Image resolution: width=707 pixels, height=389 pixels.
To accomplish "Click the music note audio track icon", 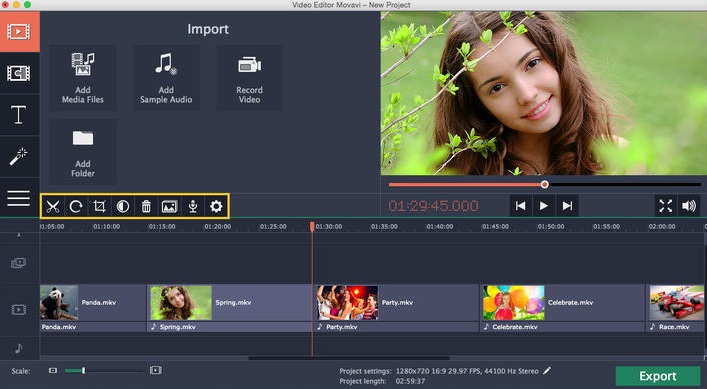I will point(18,348).
